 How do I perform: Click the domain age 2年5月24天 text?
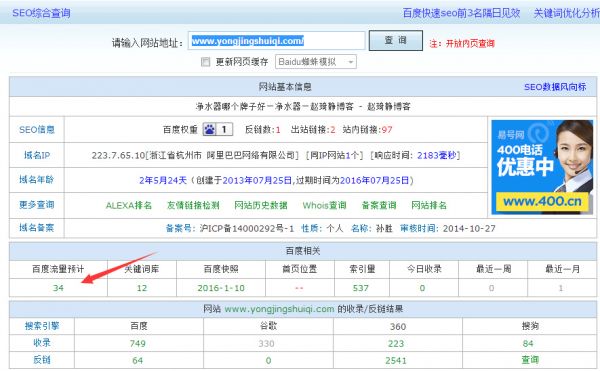(163, 180)
